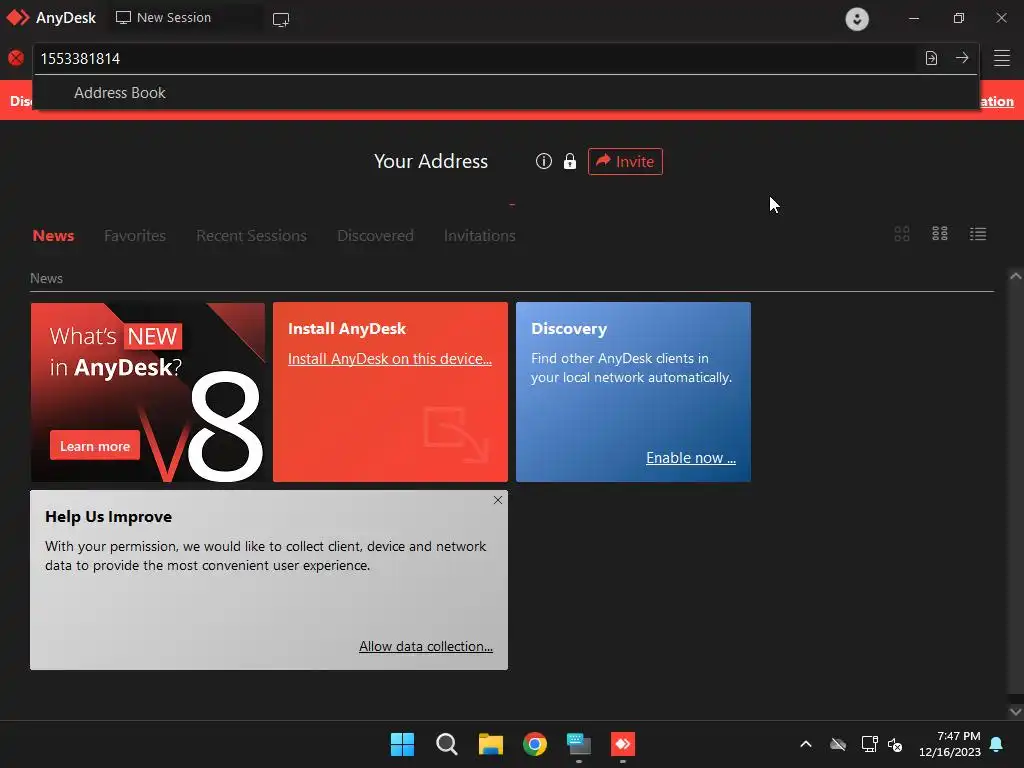
Task: Click the lock icon next to Your Address
Action: [570, 161]
